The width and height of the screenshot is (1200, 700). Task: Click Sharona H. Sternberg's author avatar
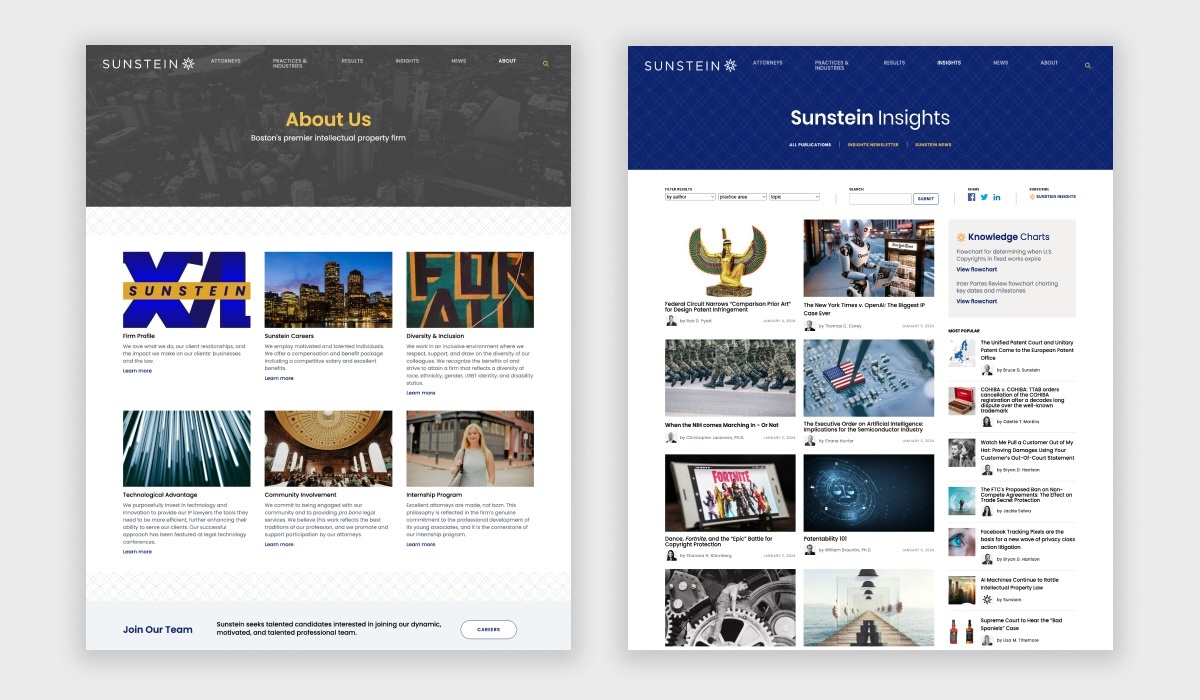point(671,555)
